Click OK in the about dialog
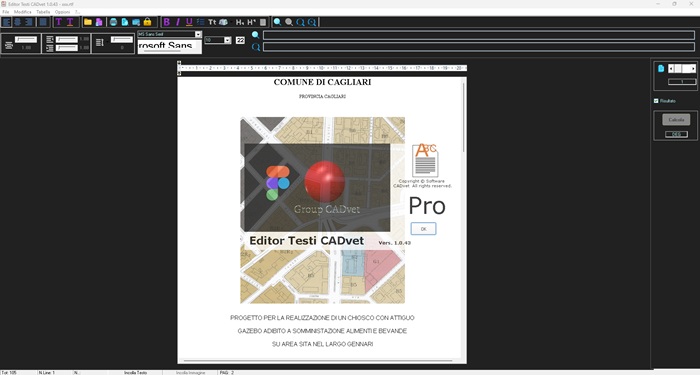 click(423, 229)
